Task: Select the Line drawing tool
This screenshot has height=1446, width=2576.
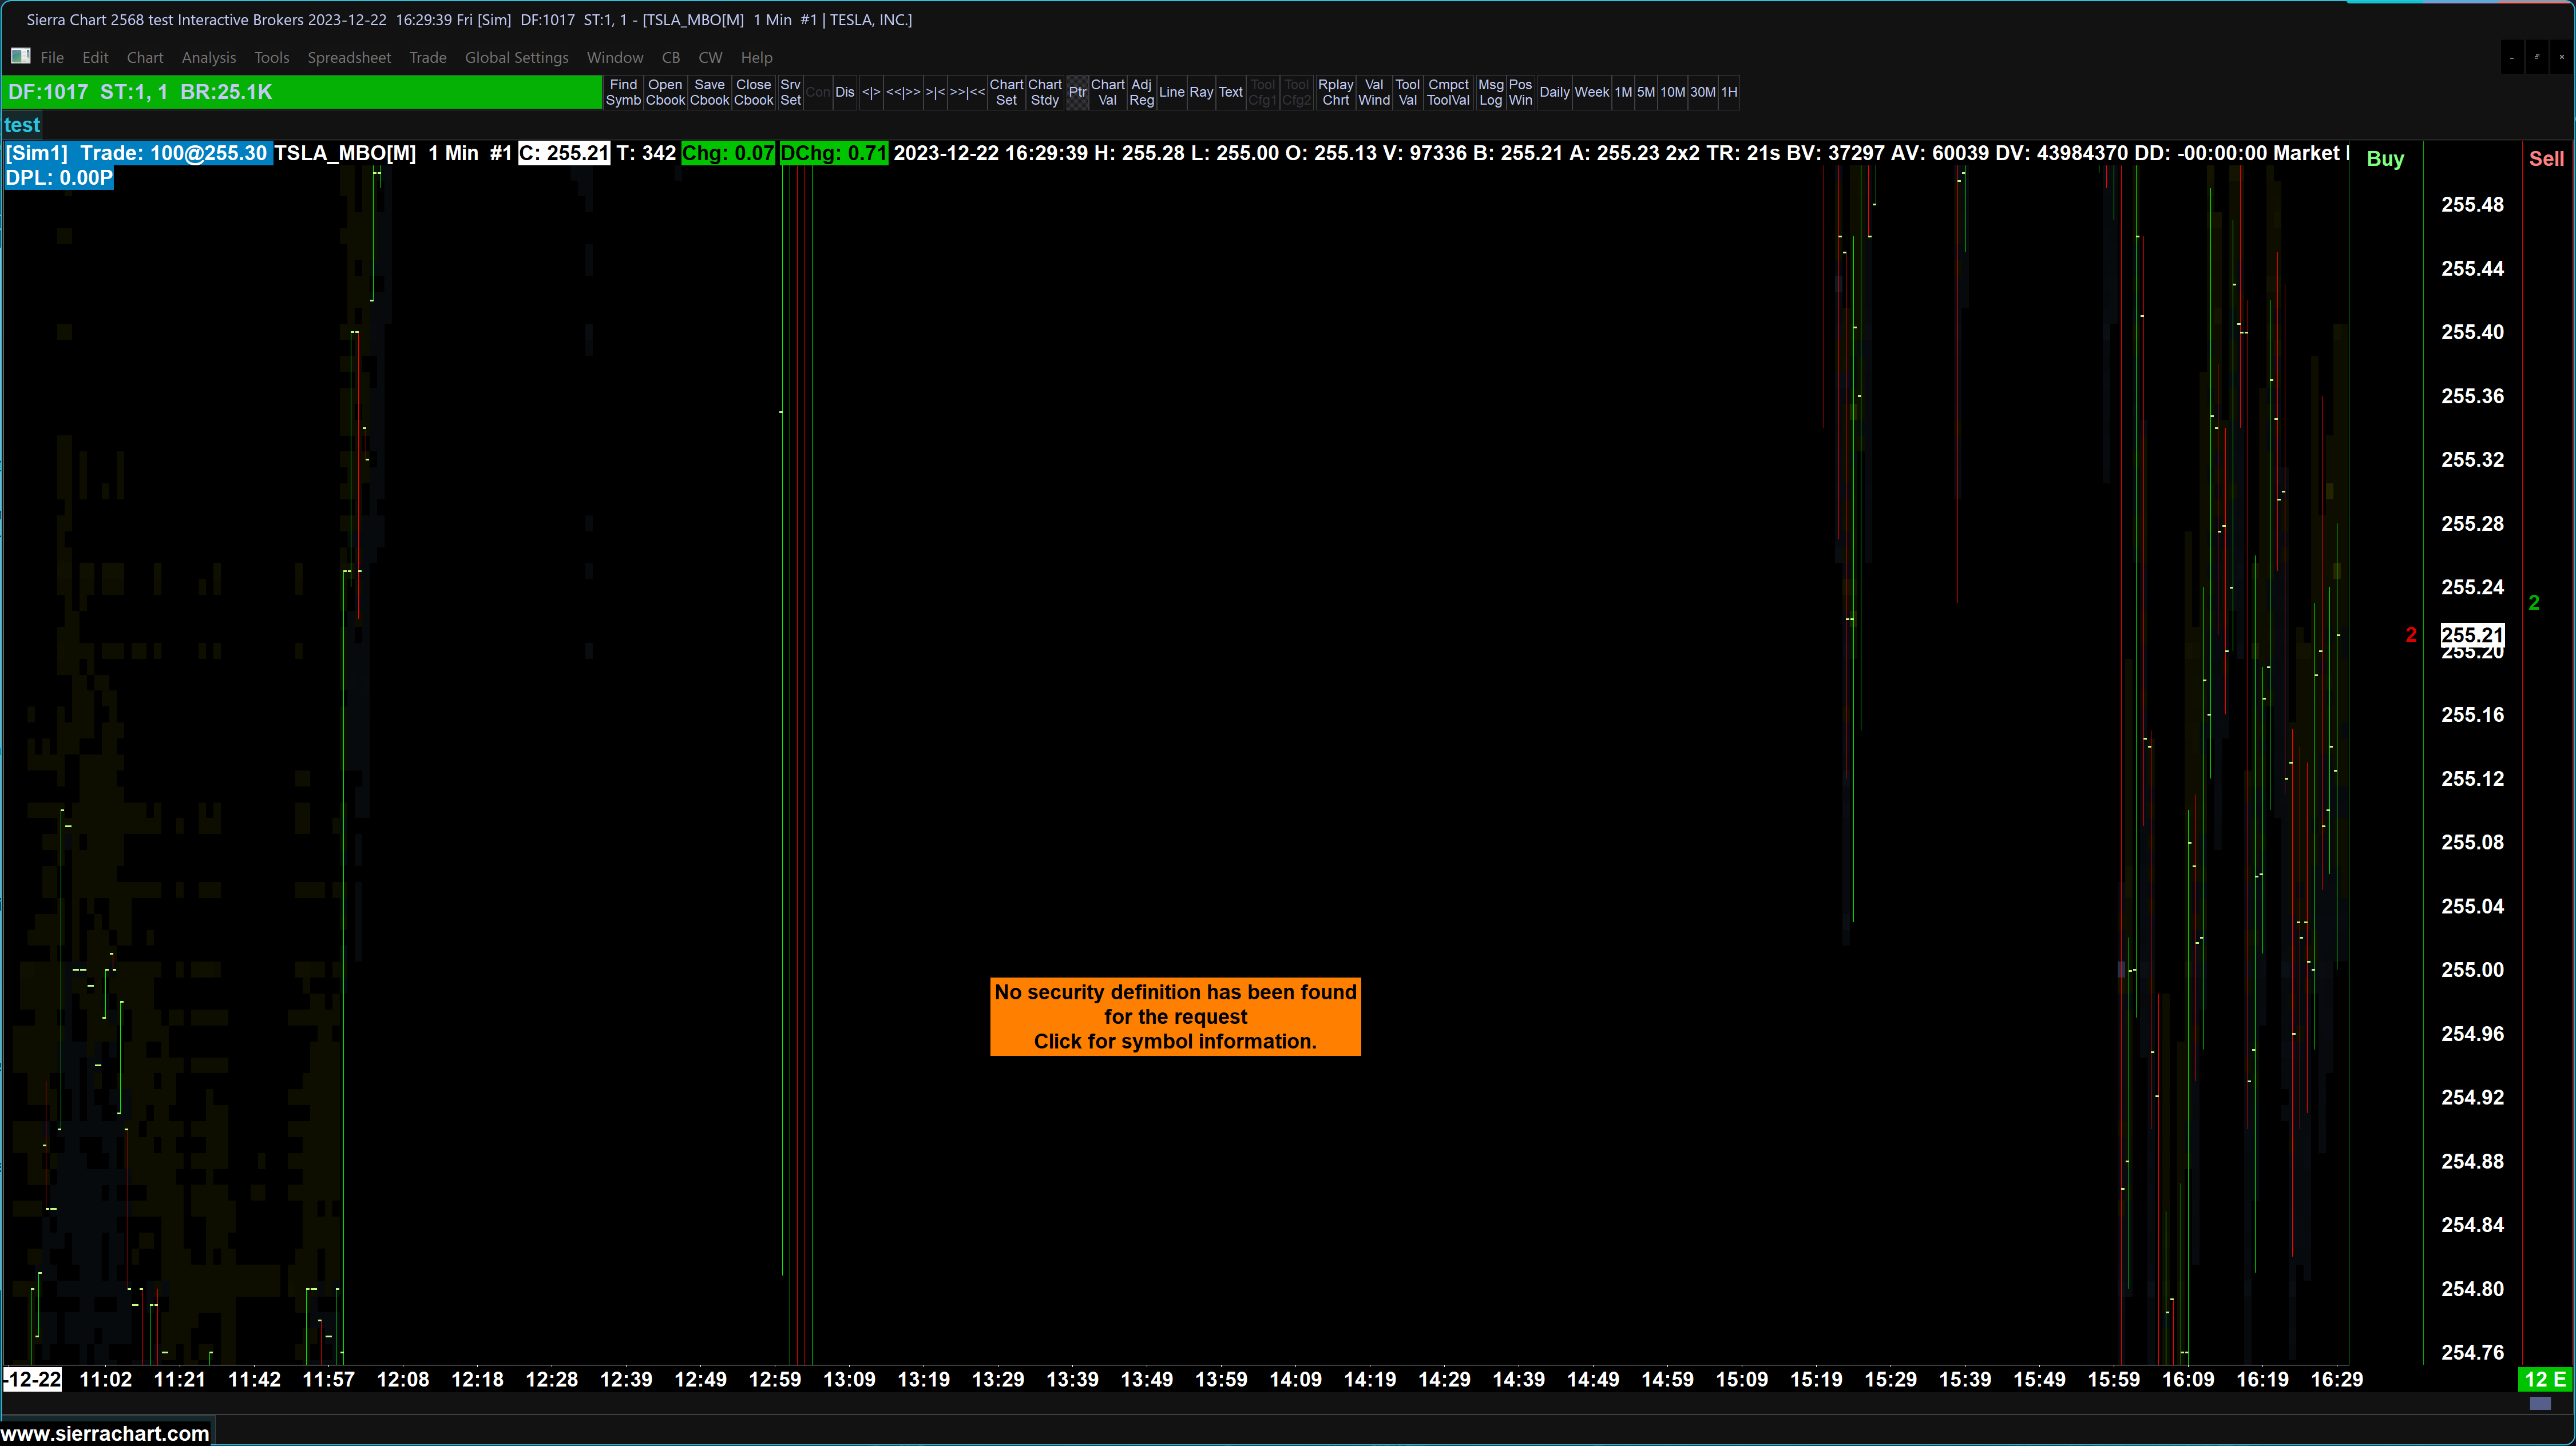Action: pyautogui.click(x=1171, y=92)
